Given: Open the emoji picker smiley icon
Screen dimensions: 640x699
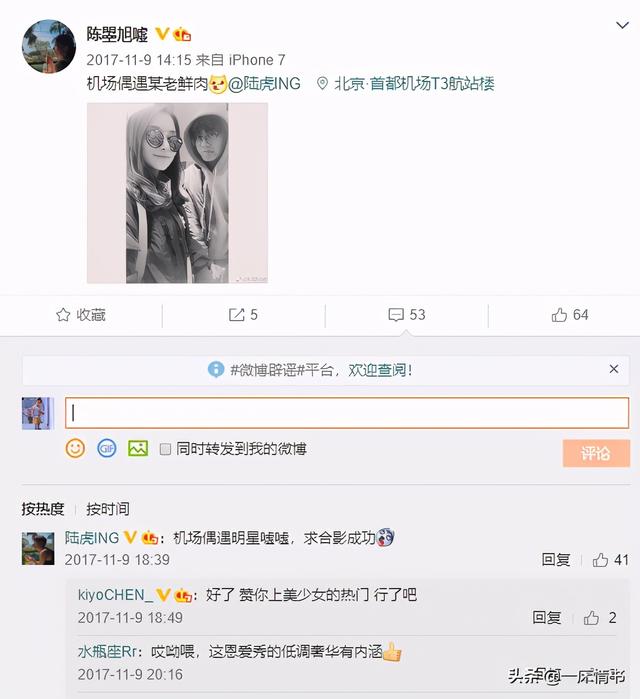Looking at the screenshot, I should pyautogui.click(x=75, y=448).
